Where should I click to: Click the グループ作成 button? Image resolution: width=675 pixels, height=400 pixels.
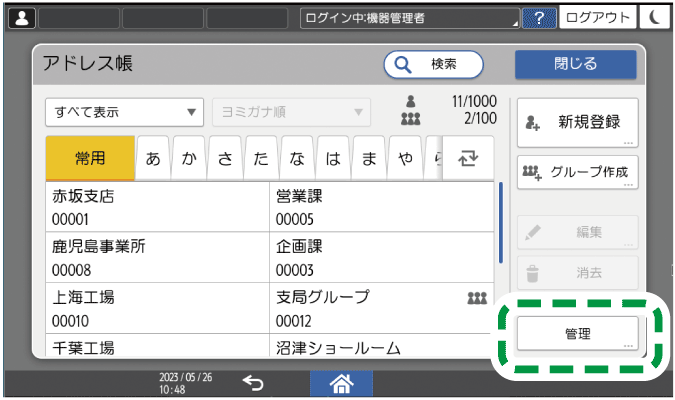coord(577,172)
